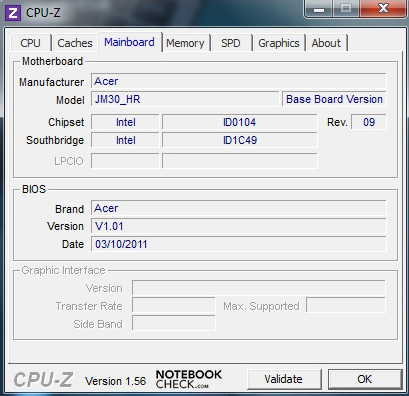Select the motherboard Manufacturer field showing Acer
Image resolution: width=409 pixels, height=396 pixels.
pyautogui.click(x=239, y=81)
